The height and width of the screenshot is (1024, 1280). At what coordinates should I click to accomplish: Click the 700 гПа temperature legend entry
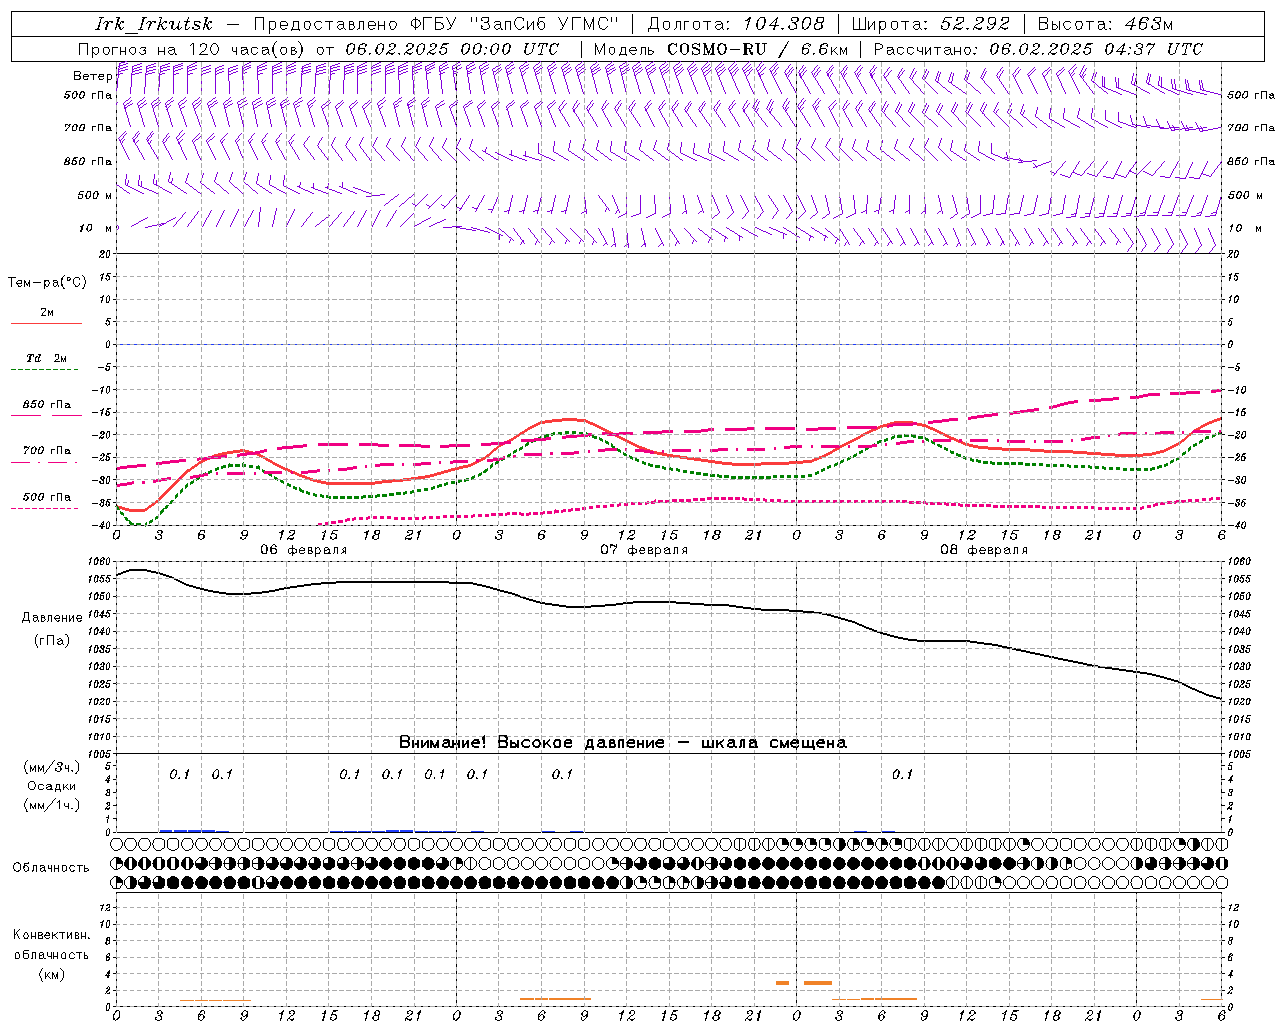tap(47, 451)
